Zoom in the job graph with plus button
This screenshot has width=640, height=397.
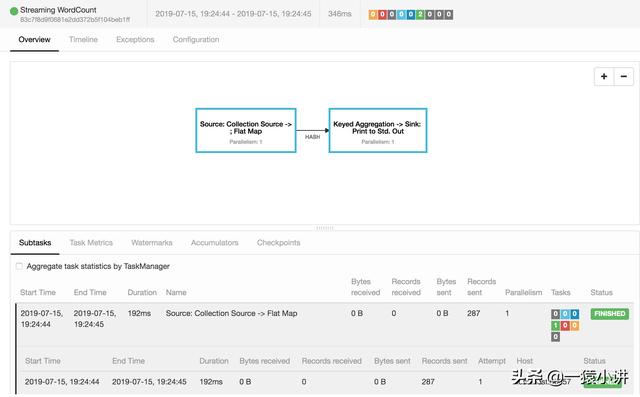pos(604,76)
